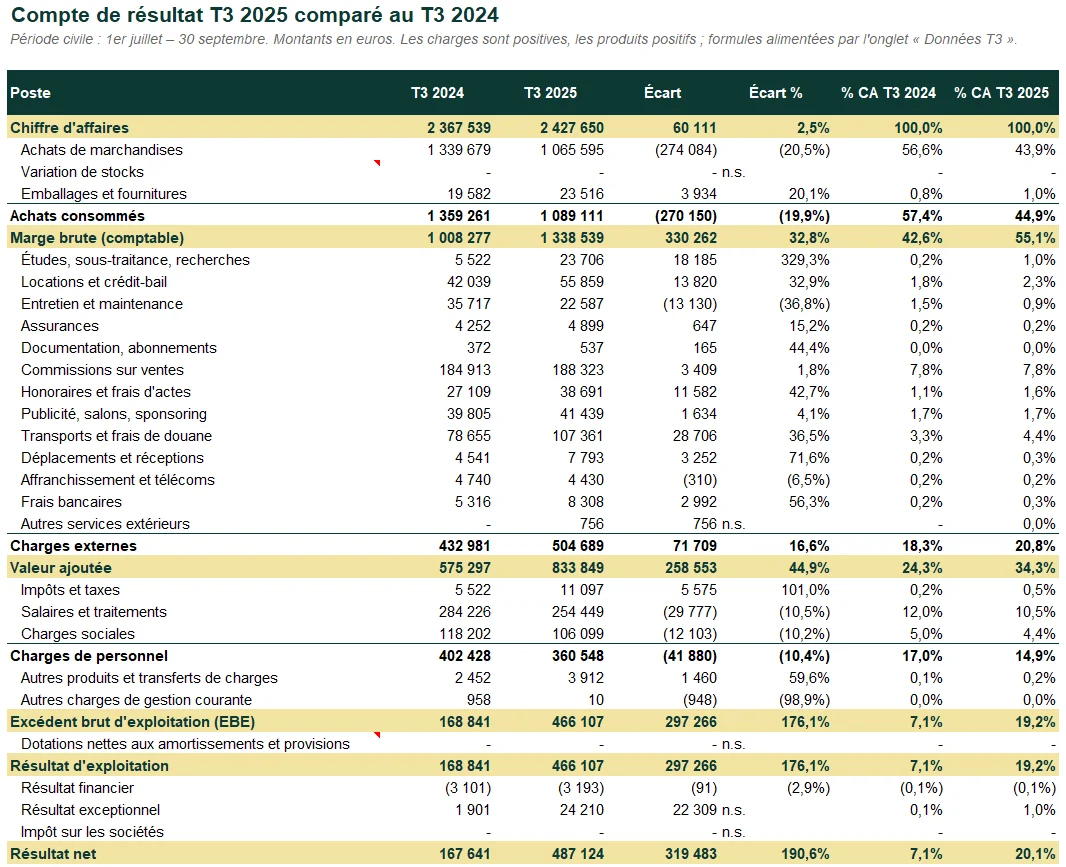The width and height of the screenshot is (1066, 867).
Task: Select 'Études, sous-traitance, recherches' label
Action: click(135, 260)
